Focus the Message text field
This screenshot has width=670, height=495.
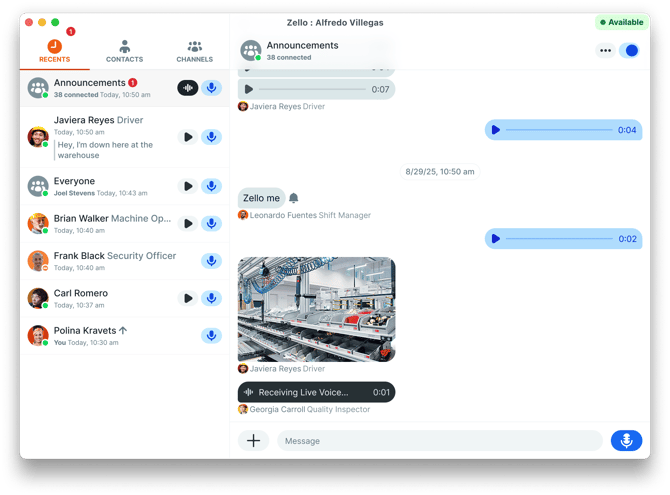(440, 441)
